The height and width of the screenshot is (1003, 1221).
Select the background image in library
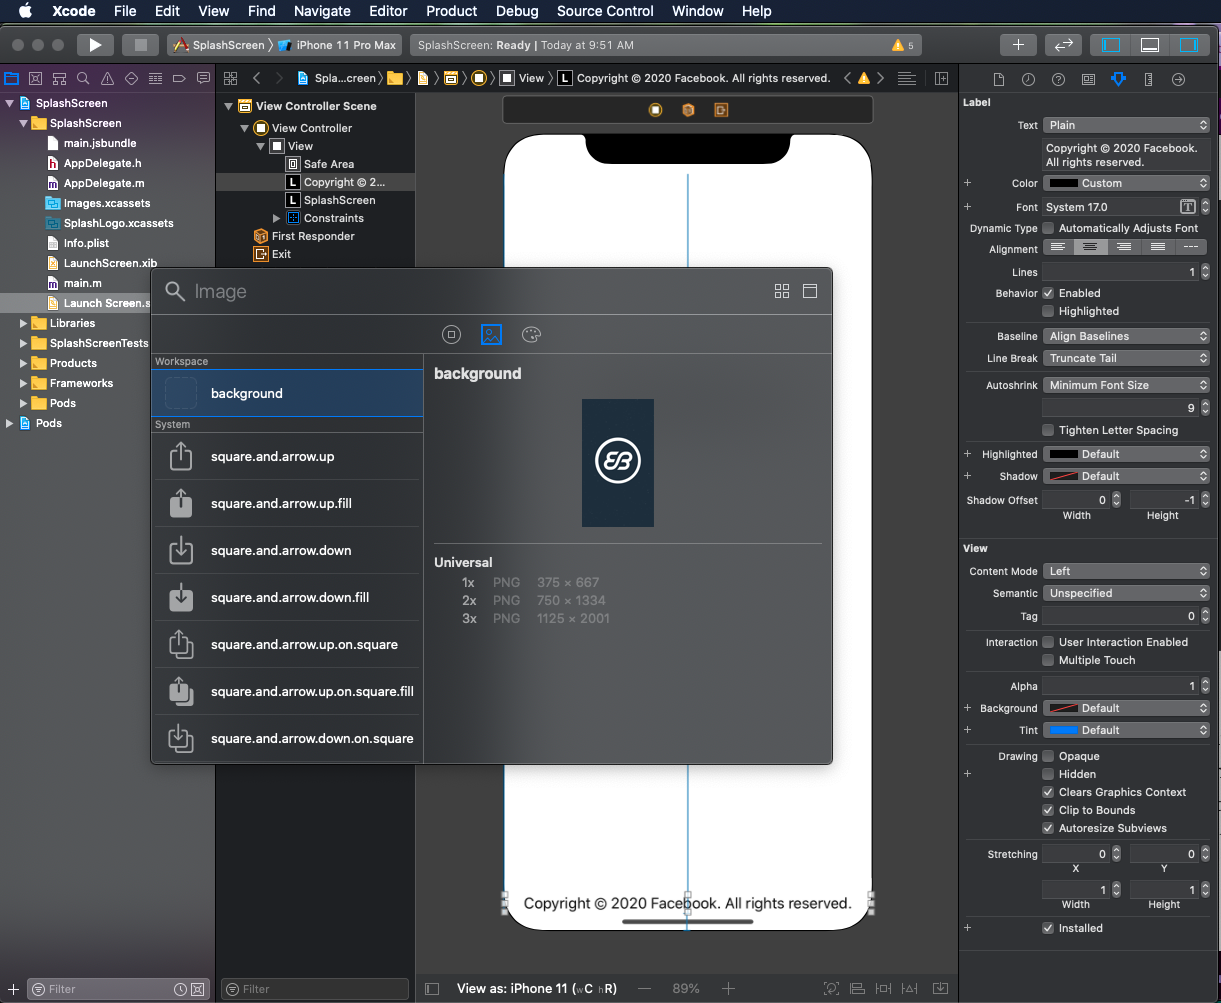coord(287,393)
